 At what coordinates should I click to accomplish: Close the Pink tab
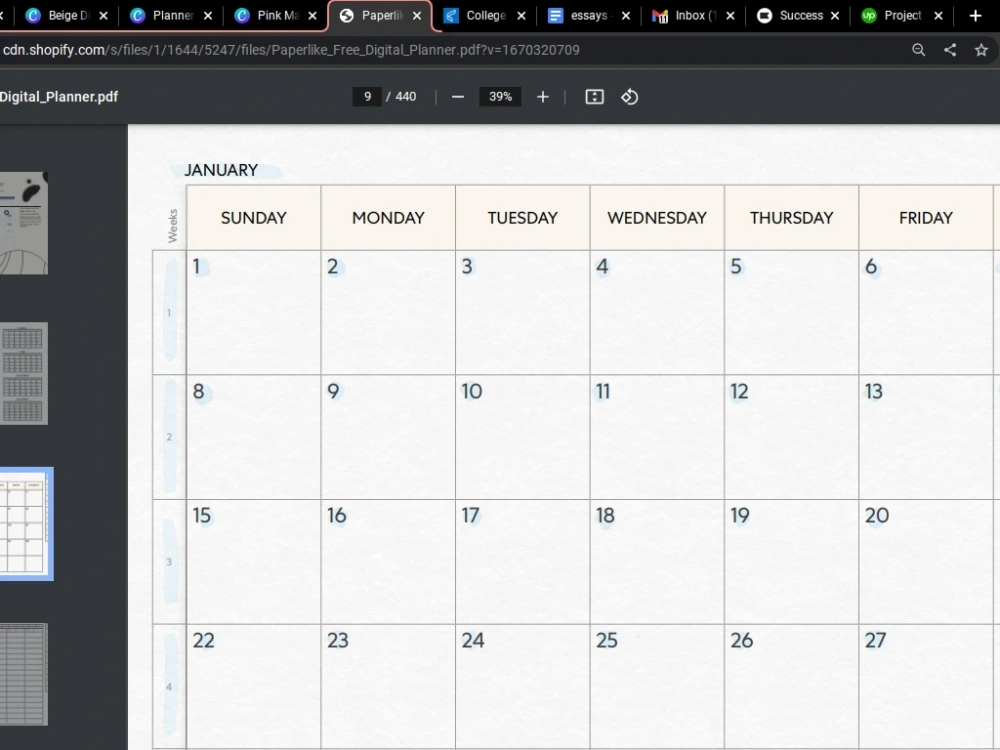[x=312, y=15]
